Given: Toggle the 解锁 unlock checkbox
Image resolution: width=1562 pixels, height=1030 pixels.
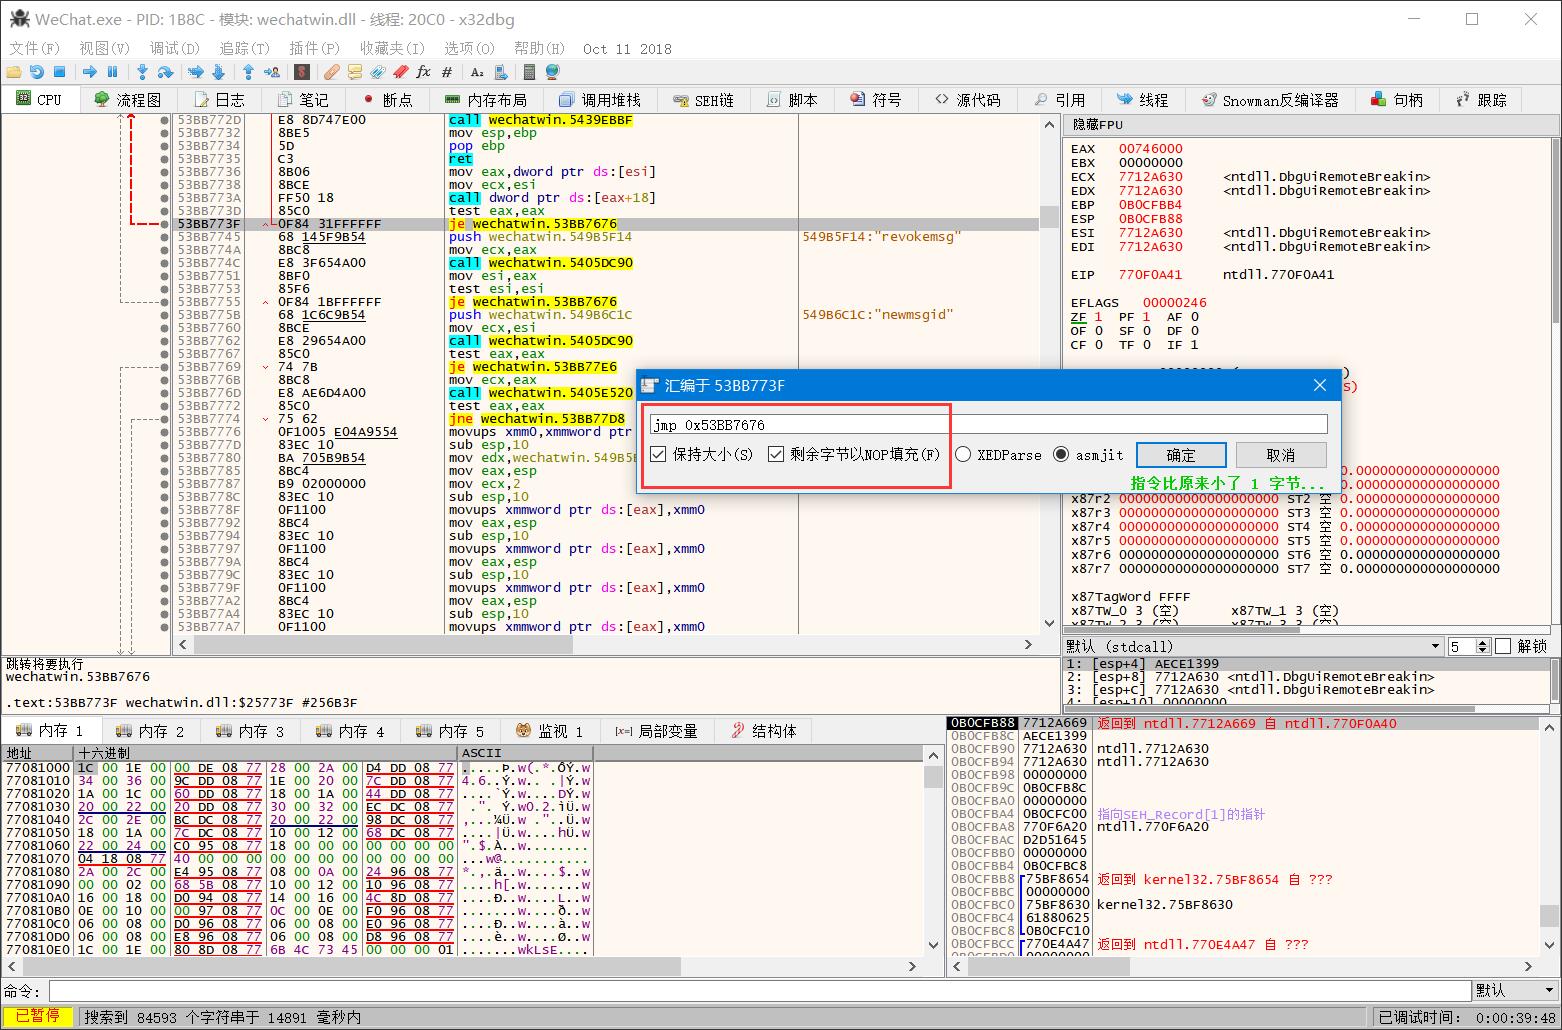Looking at the screenshot, I should pos(1503,646).
